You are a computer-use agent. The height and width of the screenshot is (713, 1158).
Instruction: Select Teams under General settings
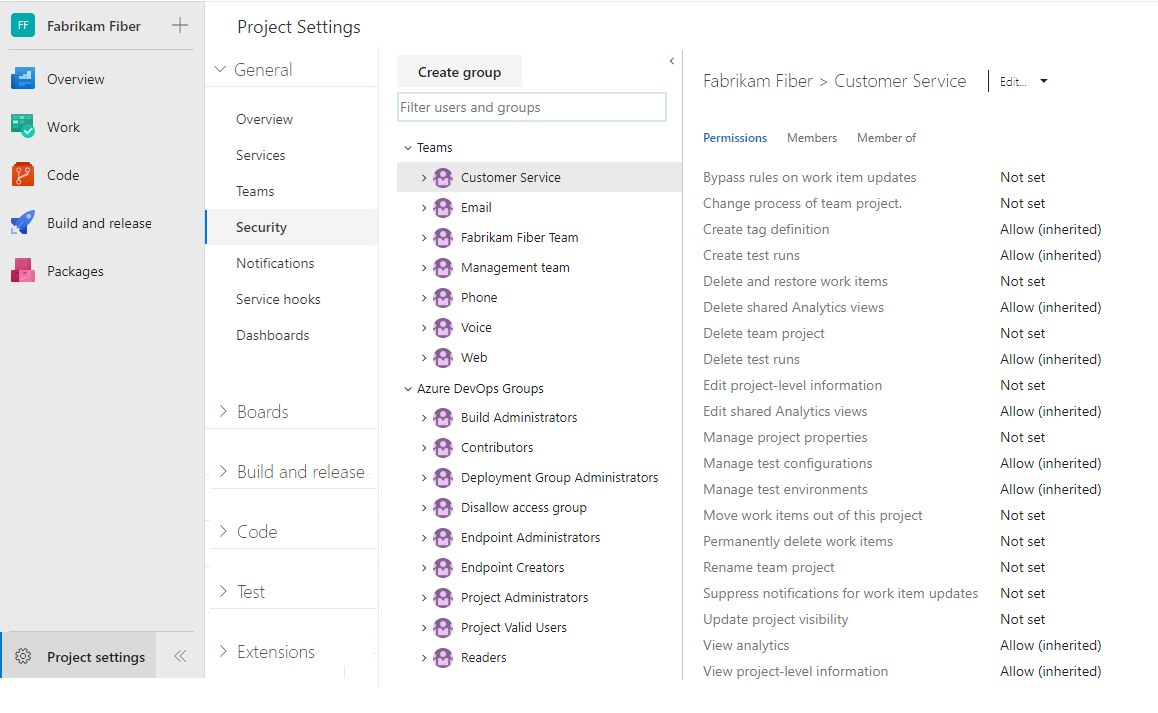(x=255, y=191)
